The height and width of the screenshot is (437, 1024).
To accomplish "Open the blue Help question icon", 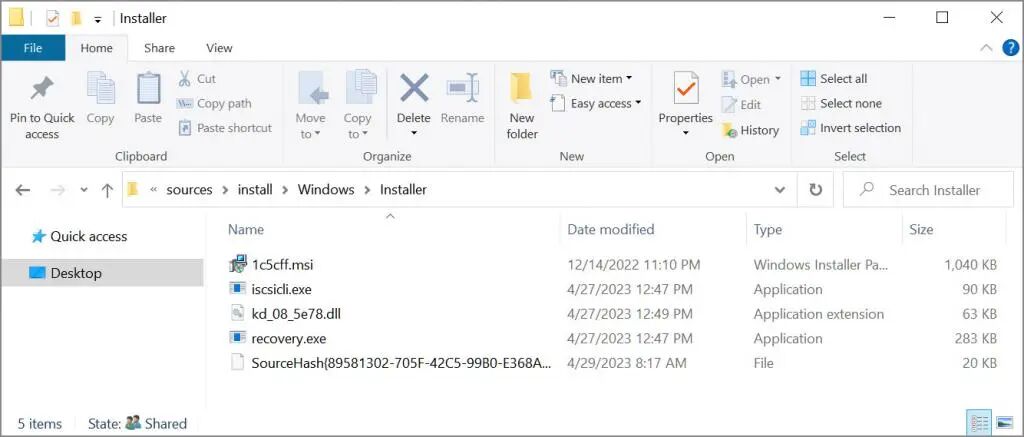I will click(1011, 48).
